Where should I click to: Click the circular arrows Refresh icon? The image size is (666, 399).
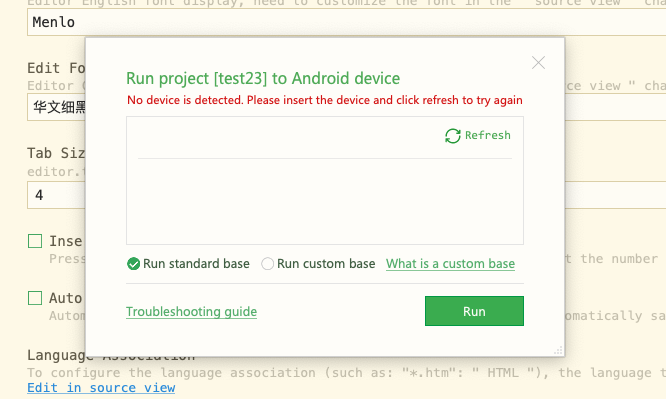coord(453,136)
